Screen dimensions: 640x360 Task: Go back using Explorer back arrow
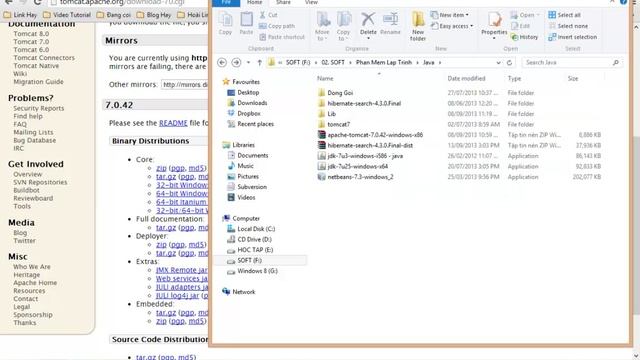pos(222,62)
